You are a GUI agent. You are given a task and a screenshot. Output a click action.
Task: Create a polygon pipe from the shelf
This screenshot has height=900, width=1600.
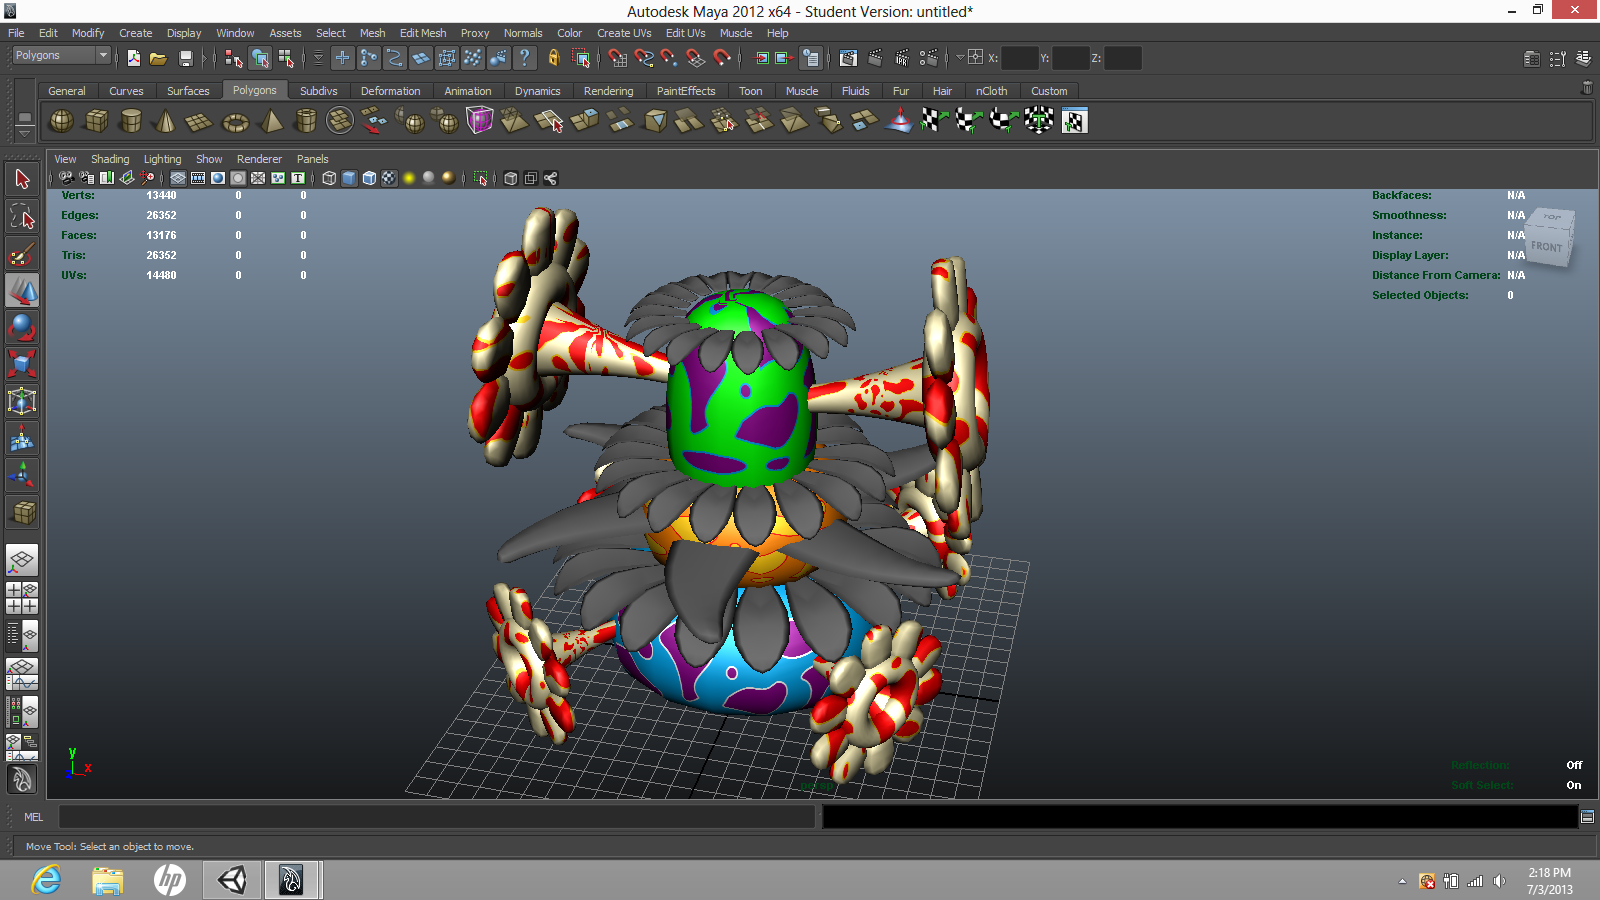(x=305, y=121)
